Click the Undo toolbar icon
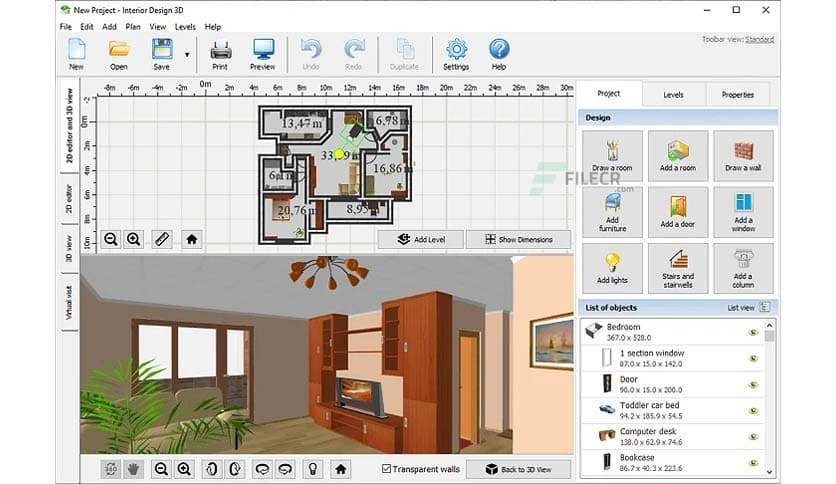This screenshot has height=484, width=836. (311, 54)
